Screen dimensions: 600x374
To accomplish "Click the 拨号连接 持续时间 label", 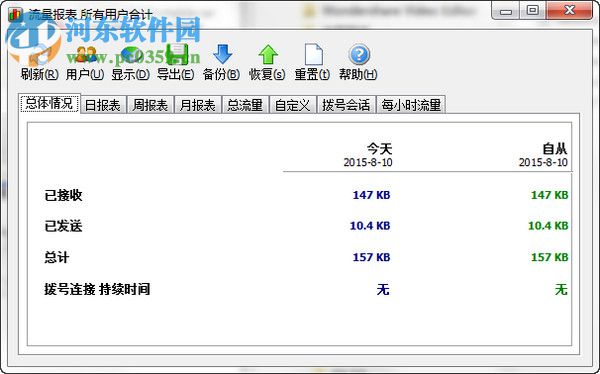I will click(97, 289).
